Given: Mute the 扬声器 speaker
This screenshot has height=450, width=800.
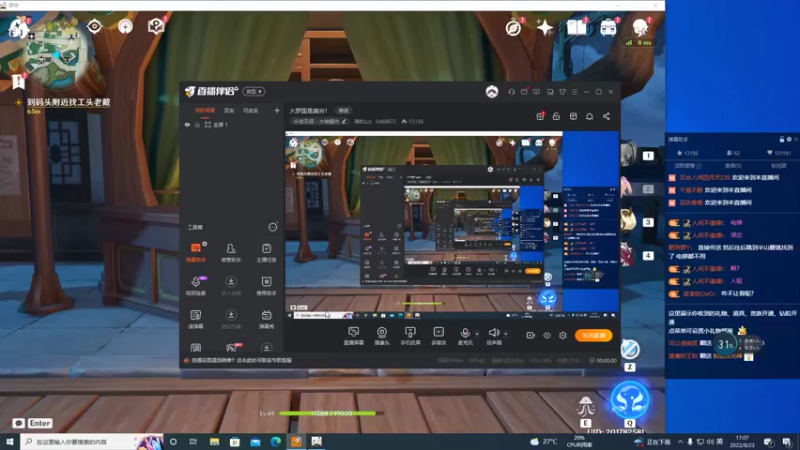Looking at the screenshot, I should [x=494, y=336].
